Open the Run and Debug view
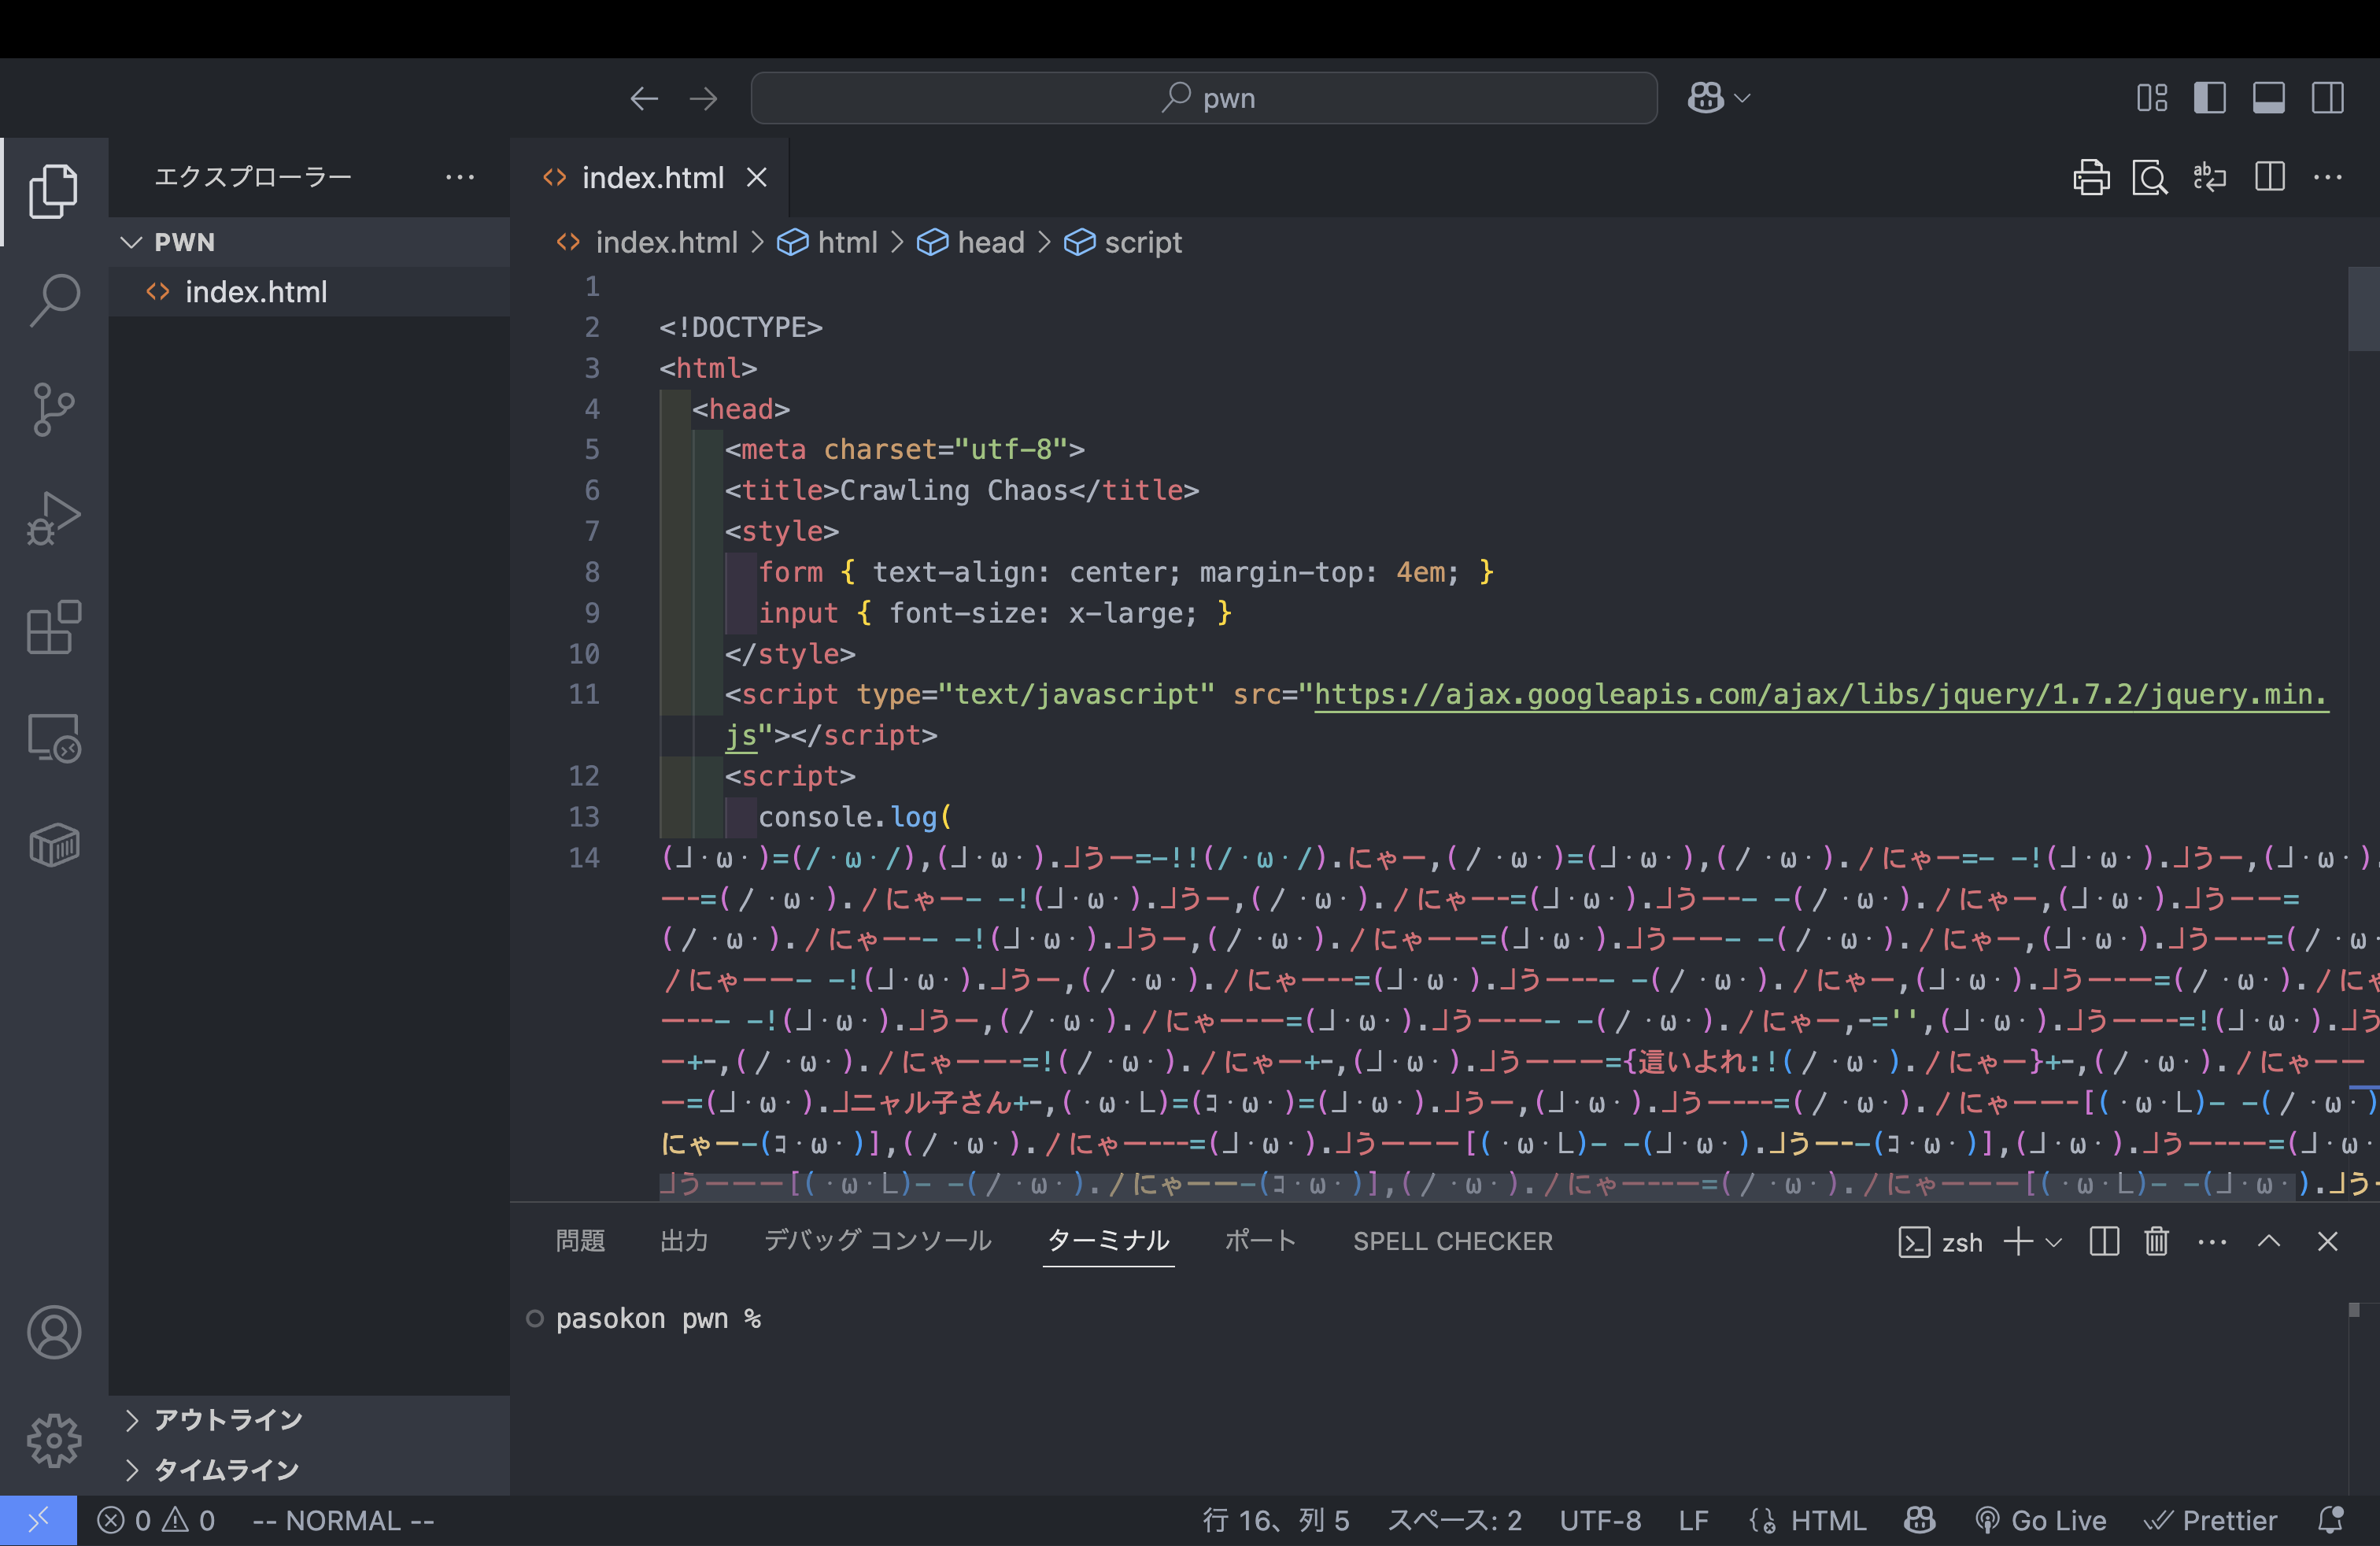 point(54,518)
